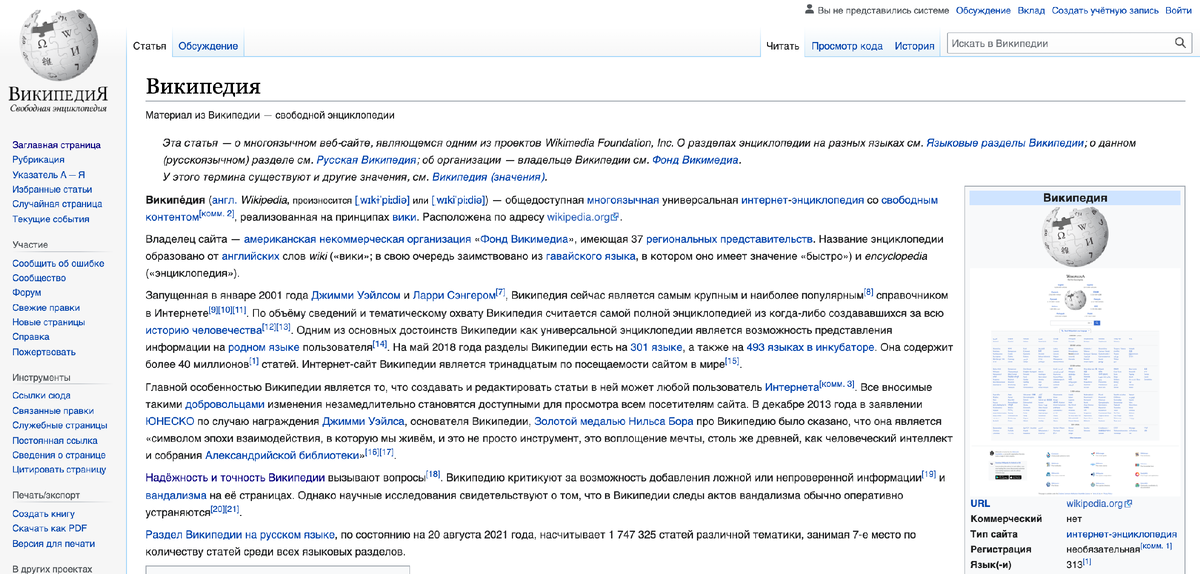Open 'Свежие правки' in sidebar
The height and width of the screenshot is (574, 1200).
(46, 307)
